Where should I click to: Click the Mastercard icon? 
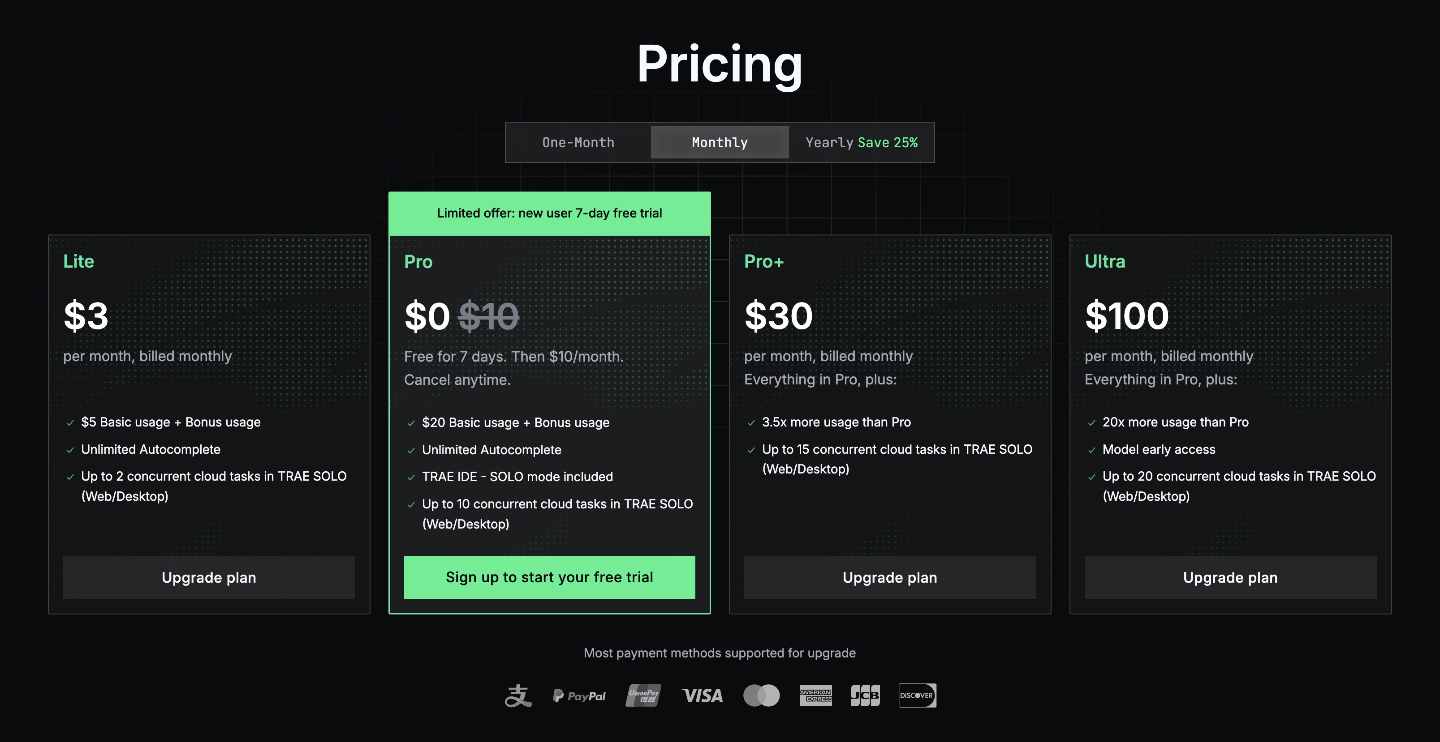point(761,696)
